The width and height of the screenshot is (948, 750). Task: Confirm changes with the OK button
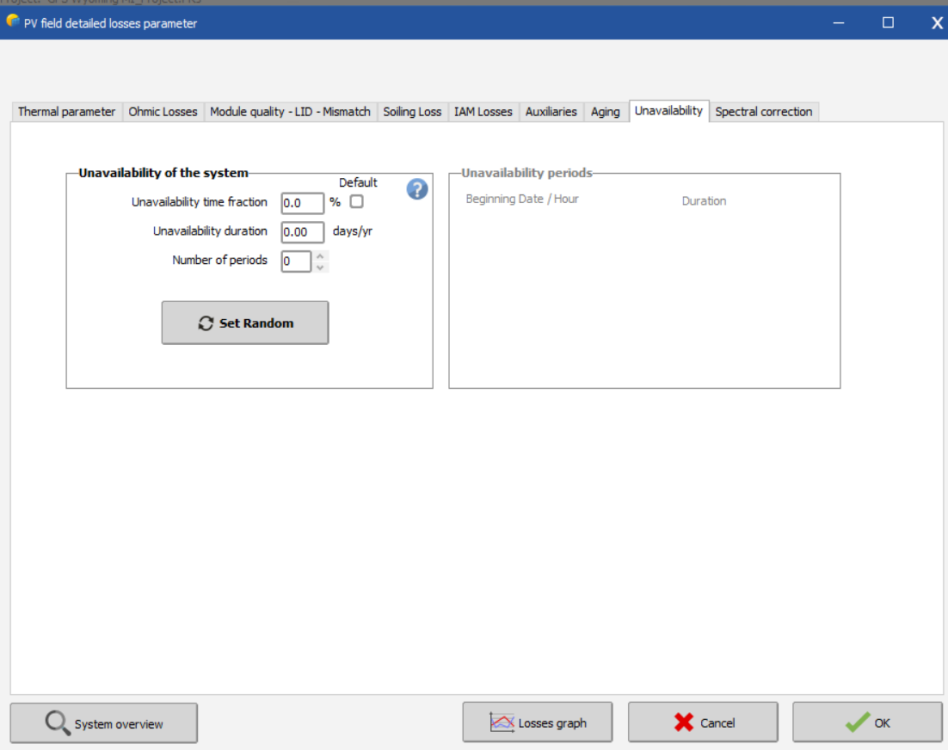point(867,723)
